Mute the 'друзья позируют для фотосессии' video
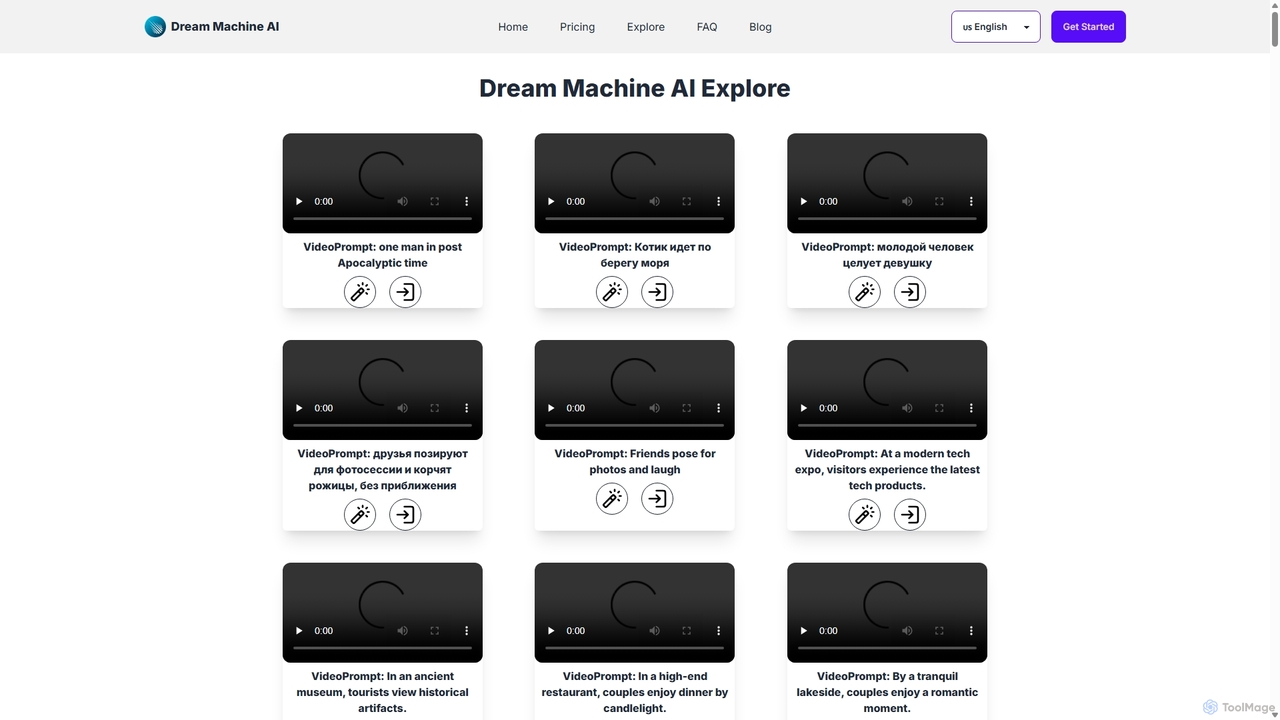 pos(402,408)
